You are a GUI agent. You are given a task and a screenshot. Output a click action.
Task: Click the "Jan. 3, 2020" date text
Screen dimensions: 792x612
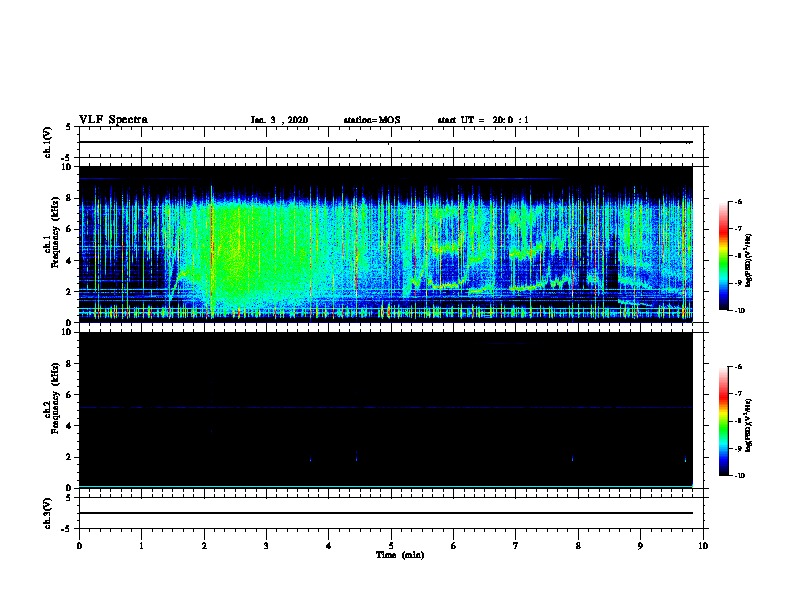(279, 120)
